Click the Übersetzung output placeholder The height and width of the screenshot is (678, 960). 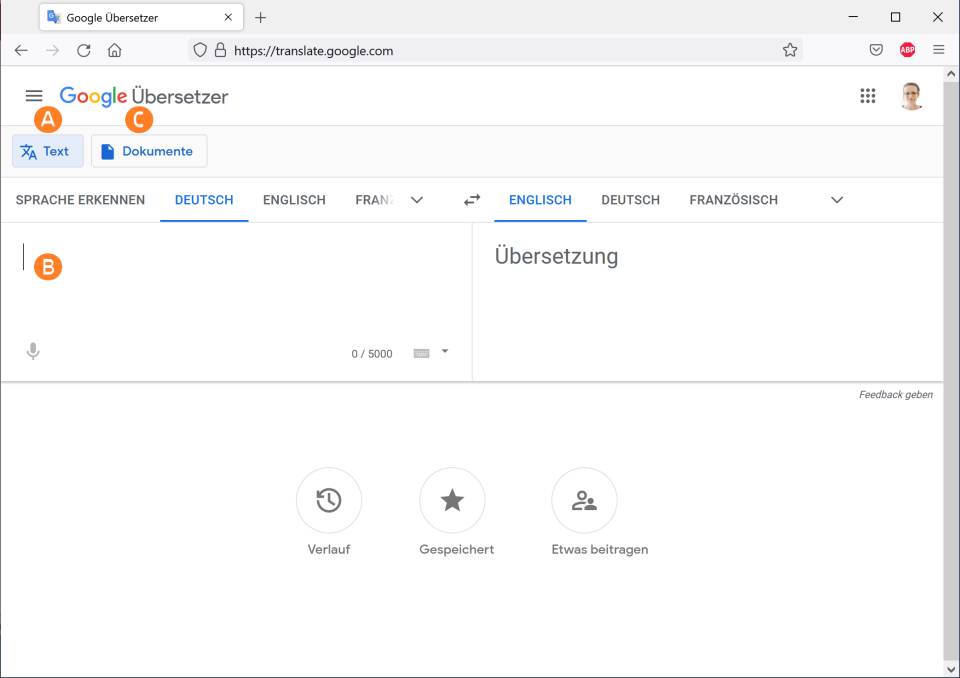[x=556, y=256]
